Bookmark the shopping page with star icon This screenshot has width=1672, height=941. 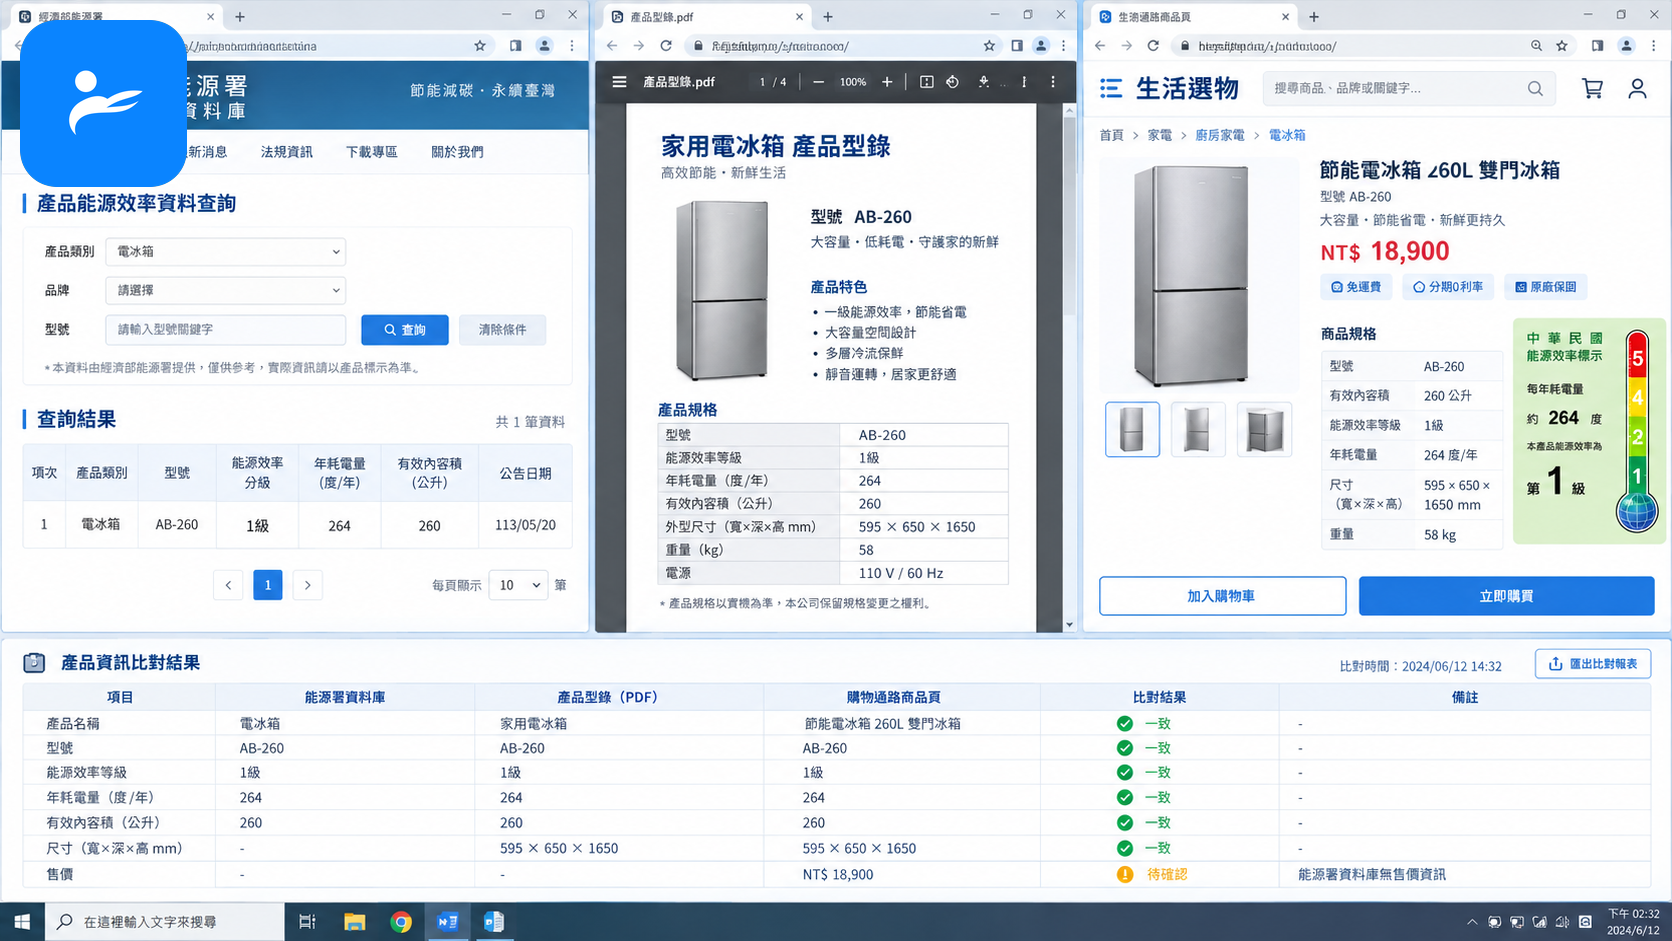coord(1562,46)
